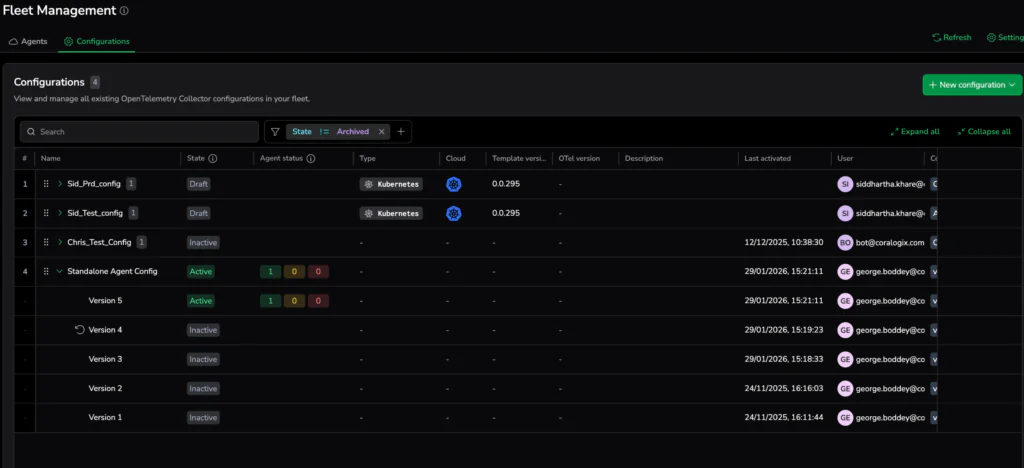Click the Standalone Agent Config name
The image size is (1024, 468).
click(112, 271)
